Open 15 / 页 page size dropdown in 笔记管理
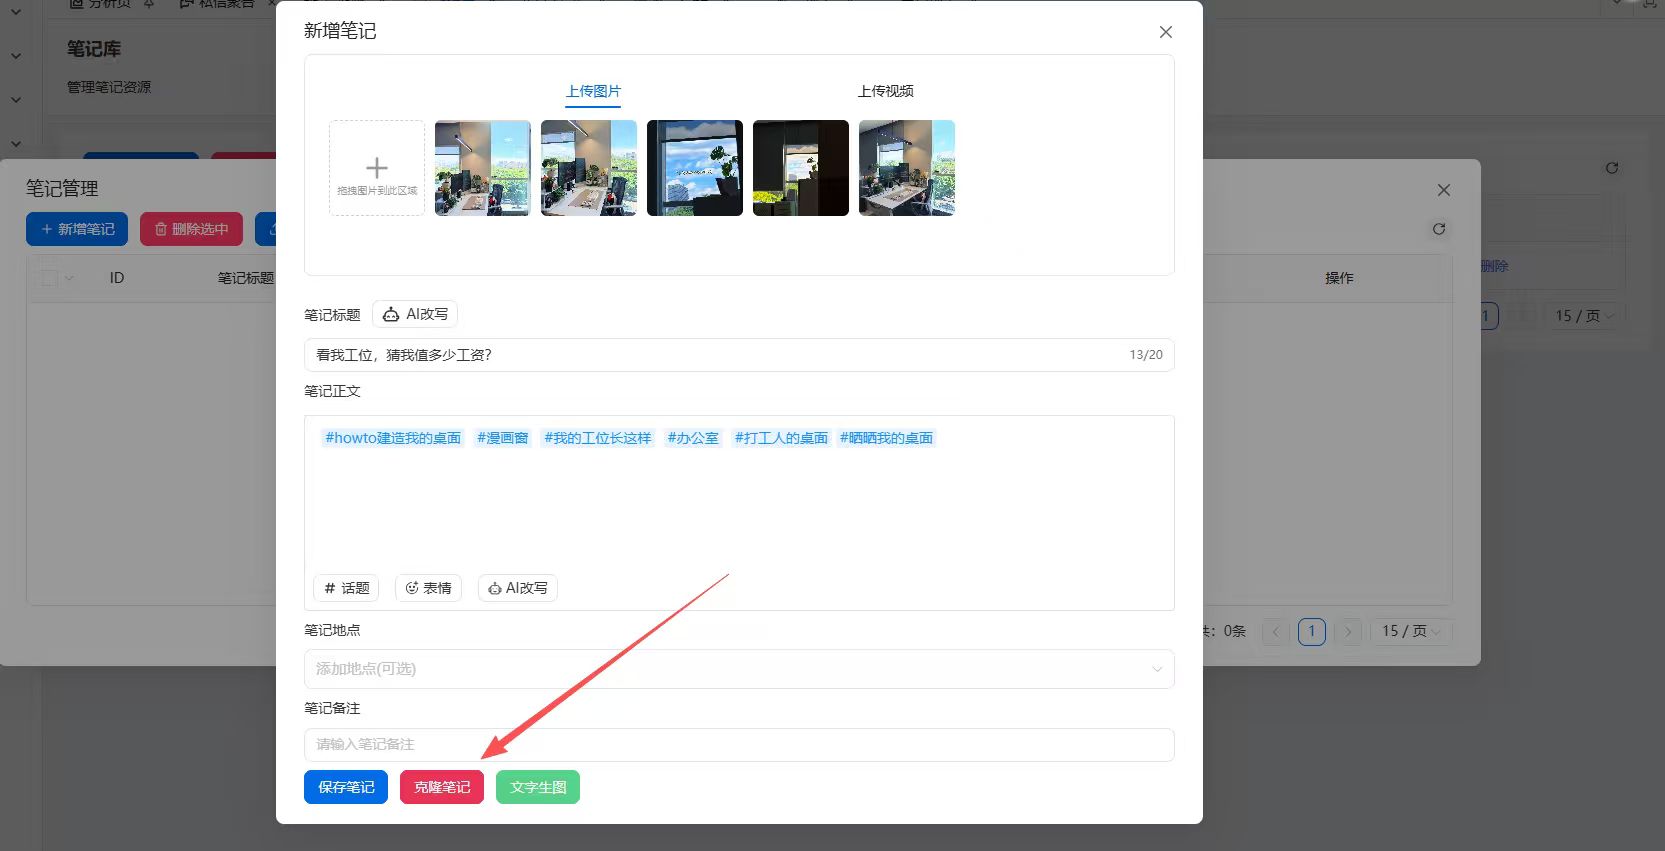The image size is (1665, 851). [x=1411, y=631]
